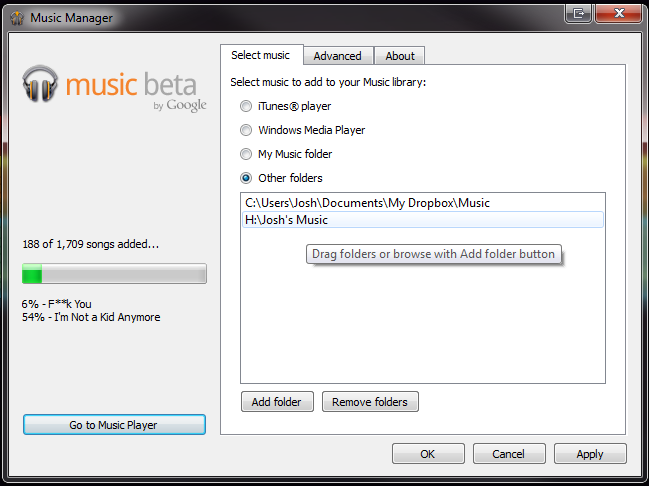Close the Music Manager window

tap(619, 13)
